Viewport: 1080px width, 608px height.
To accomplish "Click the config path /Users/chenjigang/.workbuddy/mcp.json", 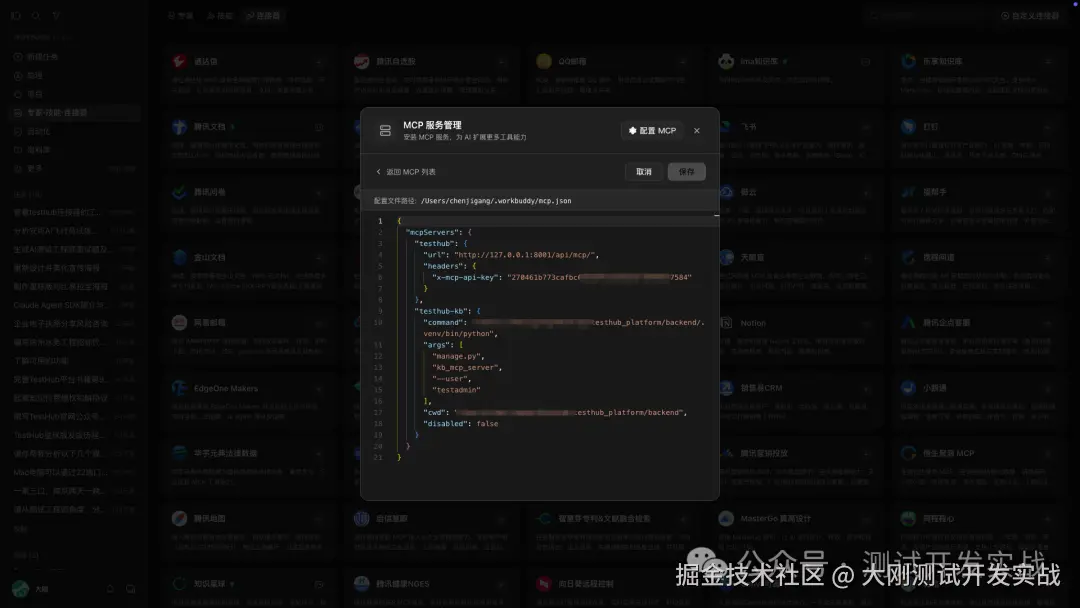I will (496, 201).
